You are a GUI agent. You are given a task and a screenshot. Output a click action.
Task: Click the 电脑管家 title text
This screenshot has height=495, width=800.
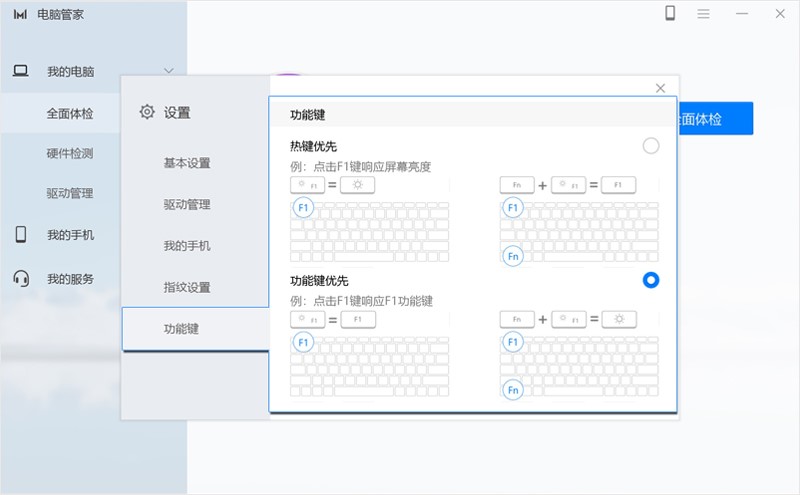point(60,14)
